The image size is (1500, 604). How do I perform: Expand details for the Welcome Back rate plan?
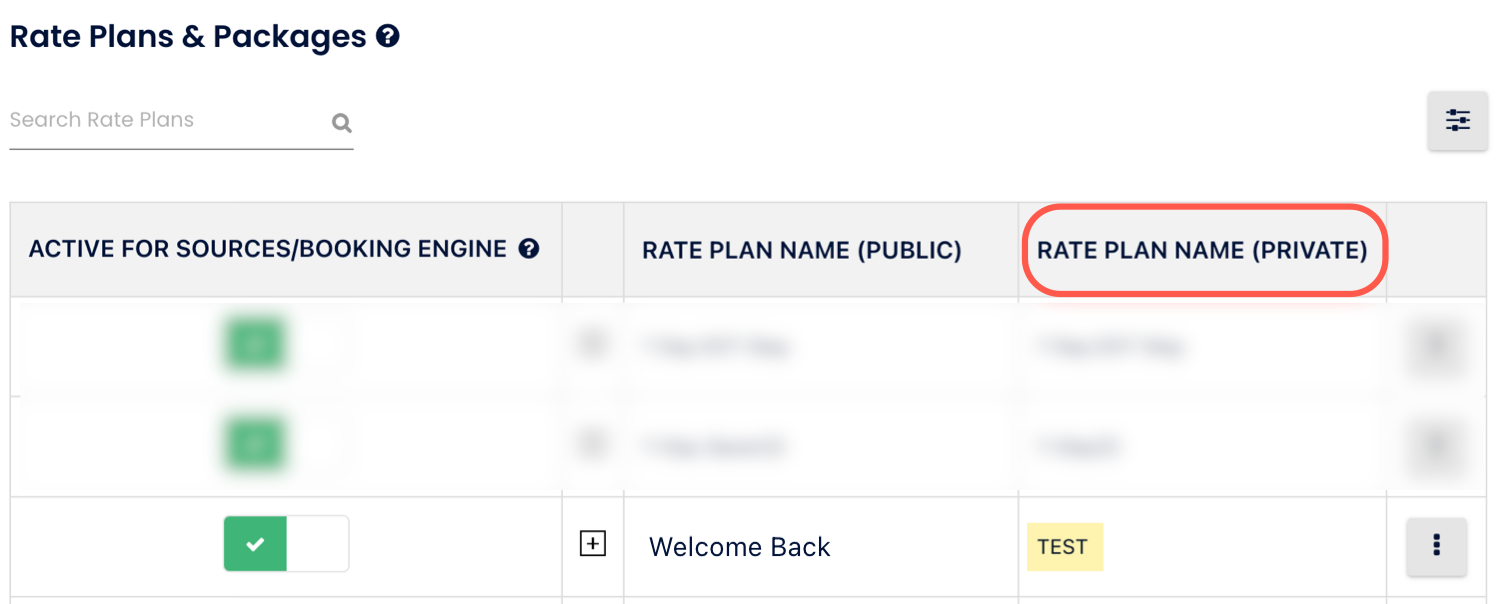pos(593,543)
